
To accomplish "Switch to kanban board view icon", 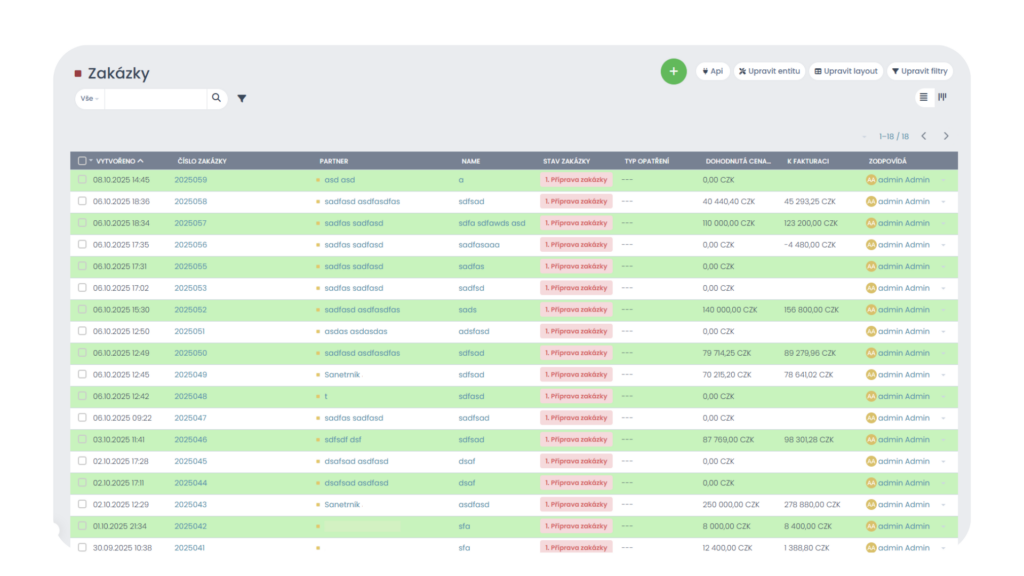I will [942, 97].
